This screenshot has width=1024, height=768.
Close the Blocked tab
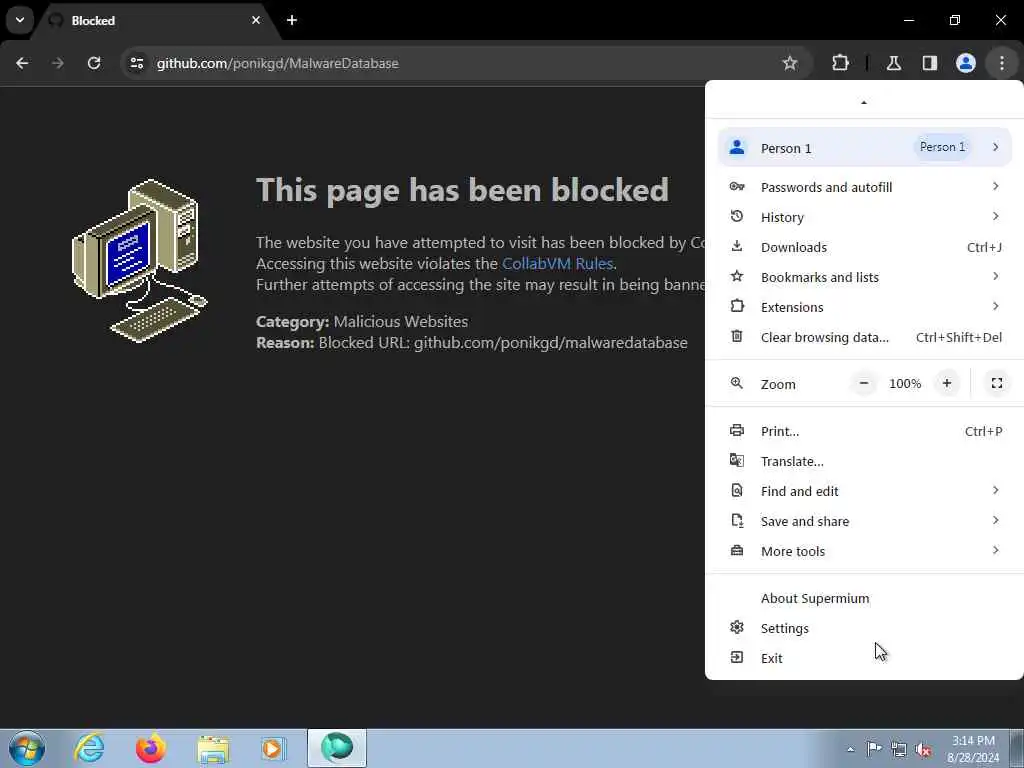tap(256, 20)
